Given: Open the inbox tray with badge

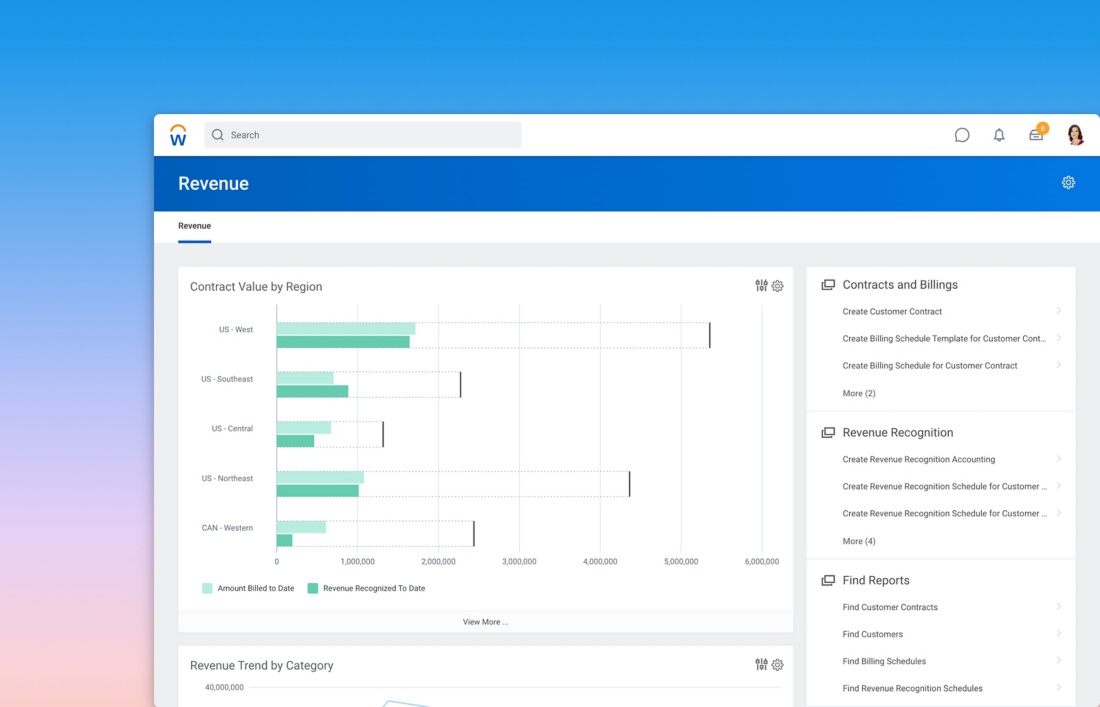Looking at the screenshot, I should 1036,135.
